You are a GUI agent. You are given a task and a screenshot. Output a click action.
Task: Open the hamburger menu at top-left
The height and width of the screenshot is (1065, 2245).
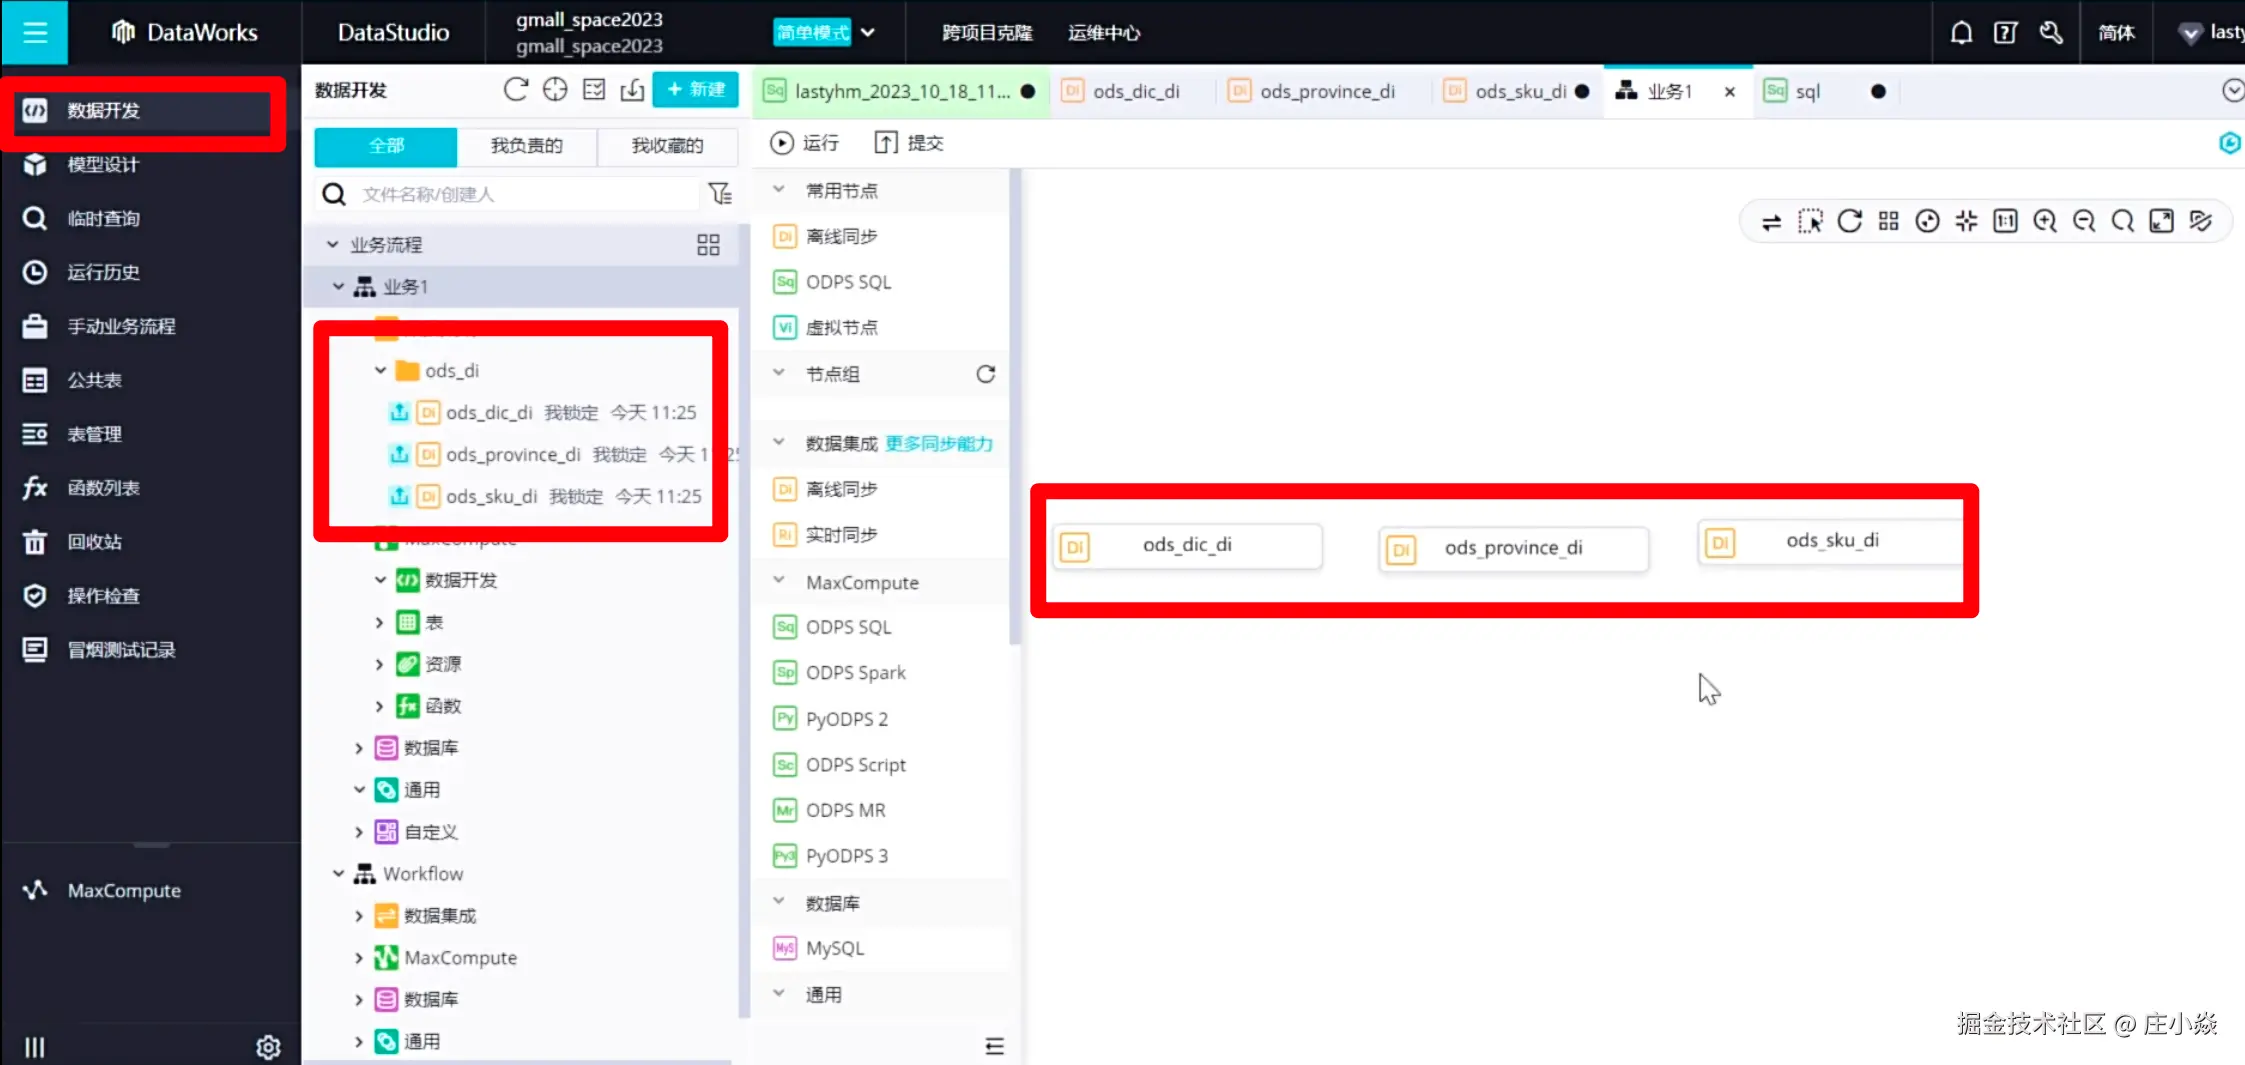click(35, 32)
